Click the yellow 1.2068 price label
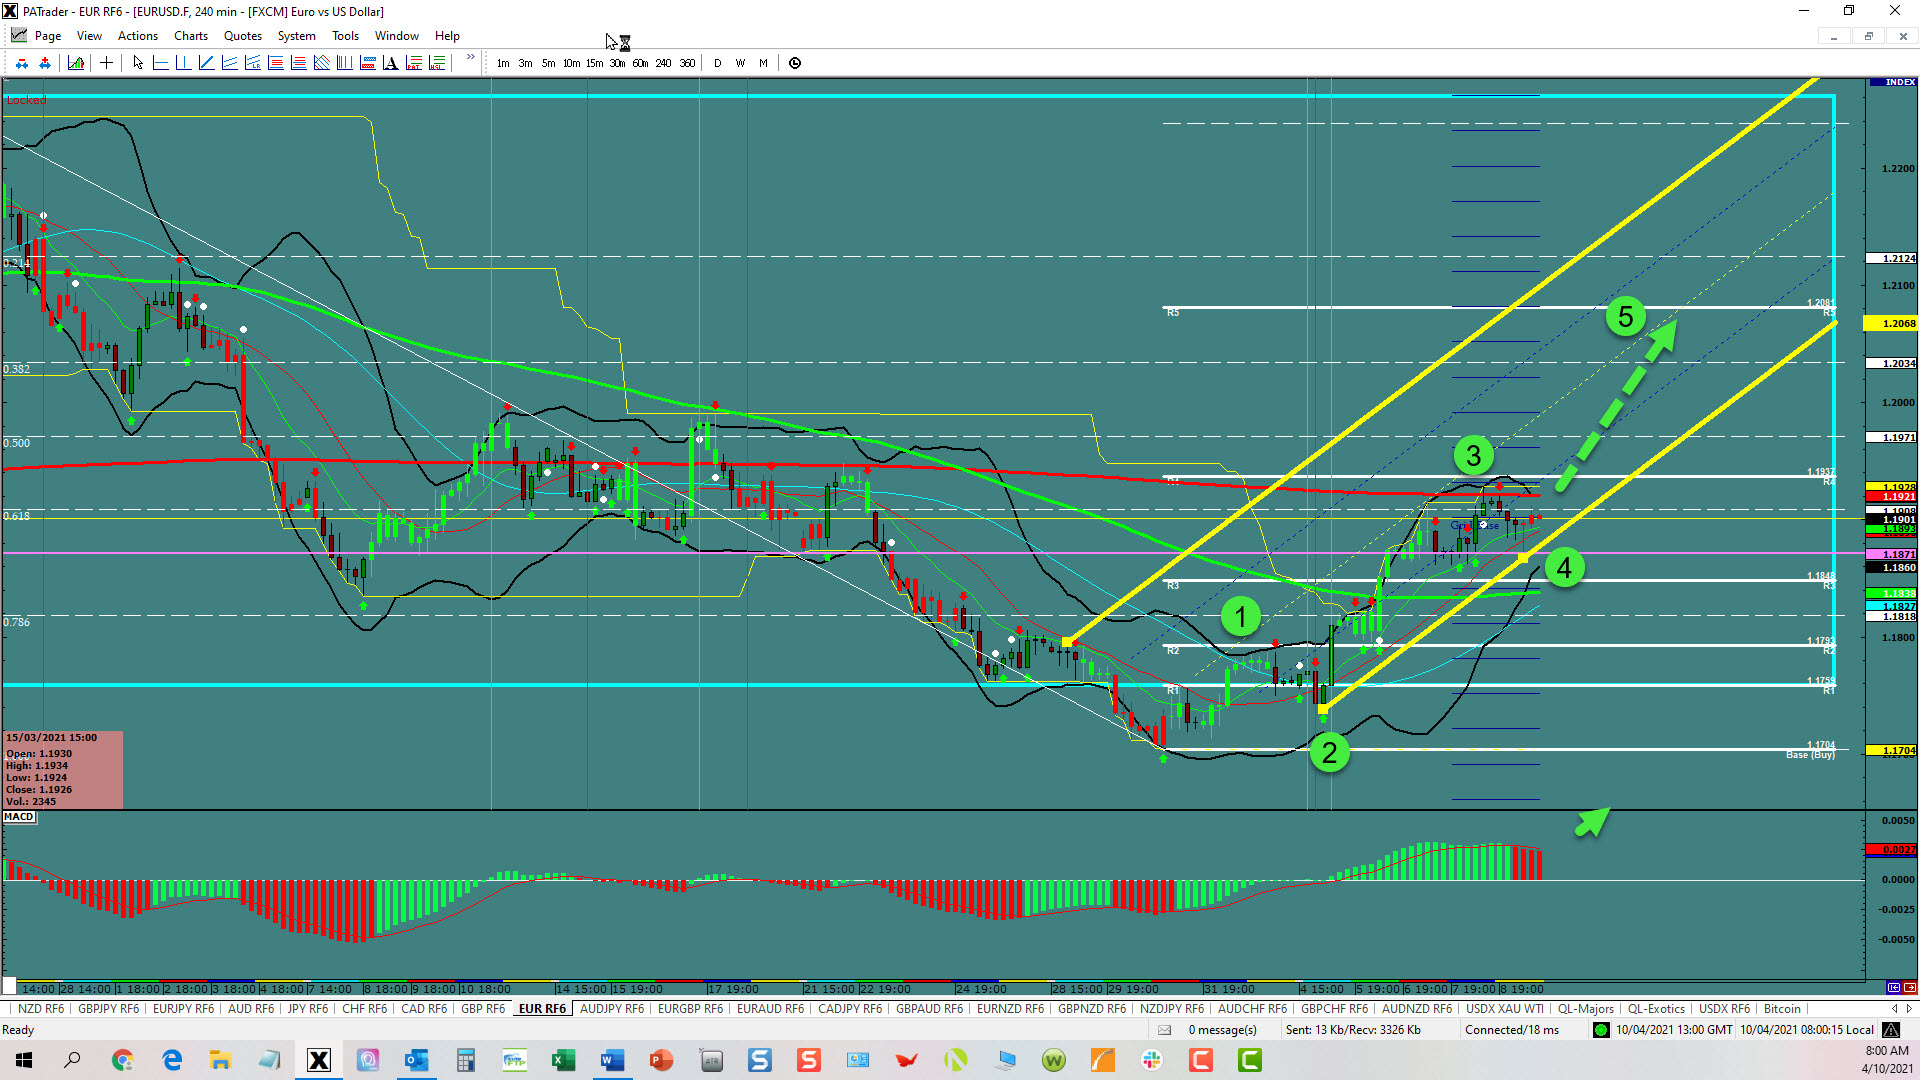The height and width of the screenshot is (1080, 1920). [x=1892, y=324]
